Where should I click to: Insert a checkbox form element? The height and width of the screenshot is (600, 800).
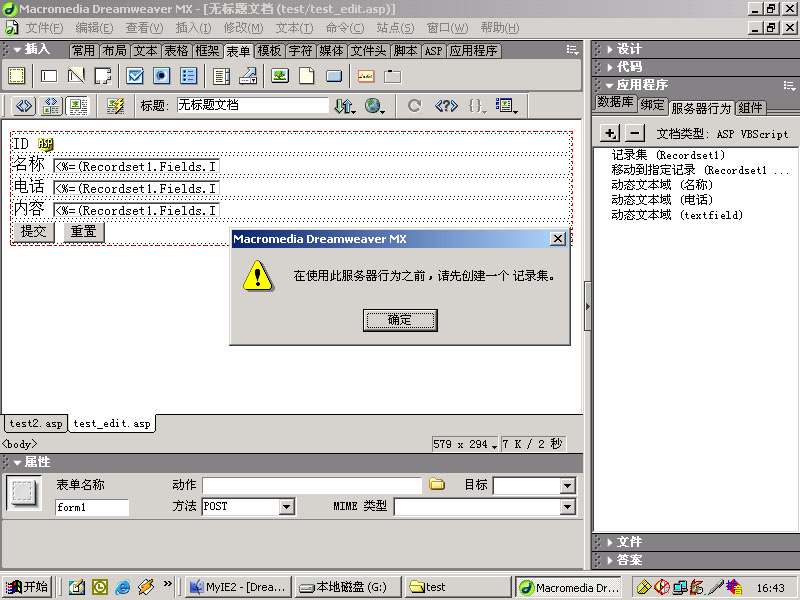click(135, 75)
